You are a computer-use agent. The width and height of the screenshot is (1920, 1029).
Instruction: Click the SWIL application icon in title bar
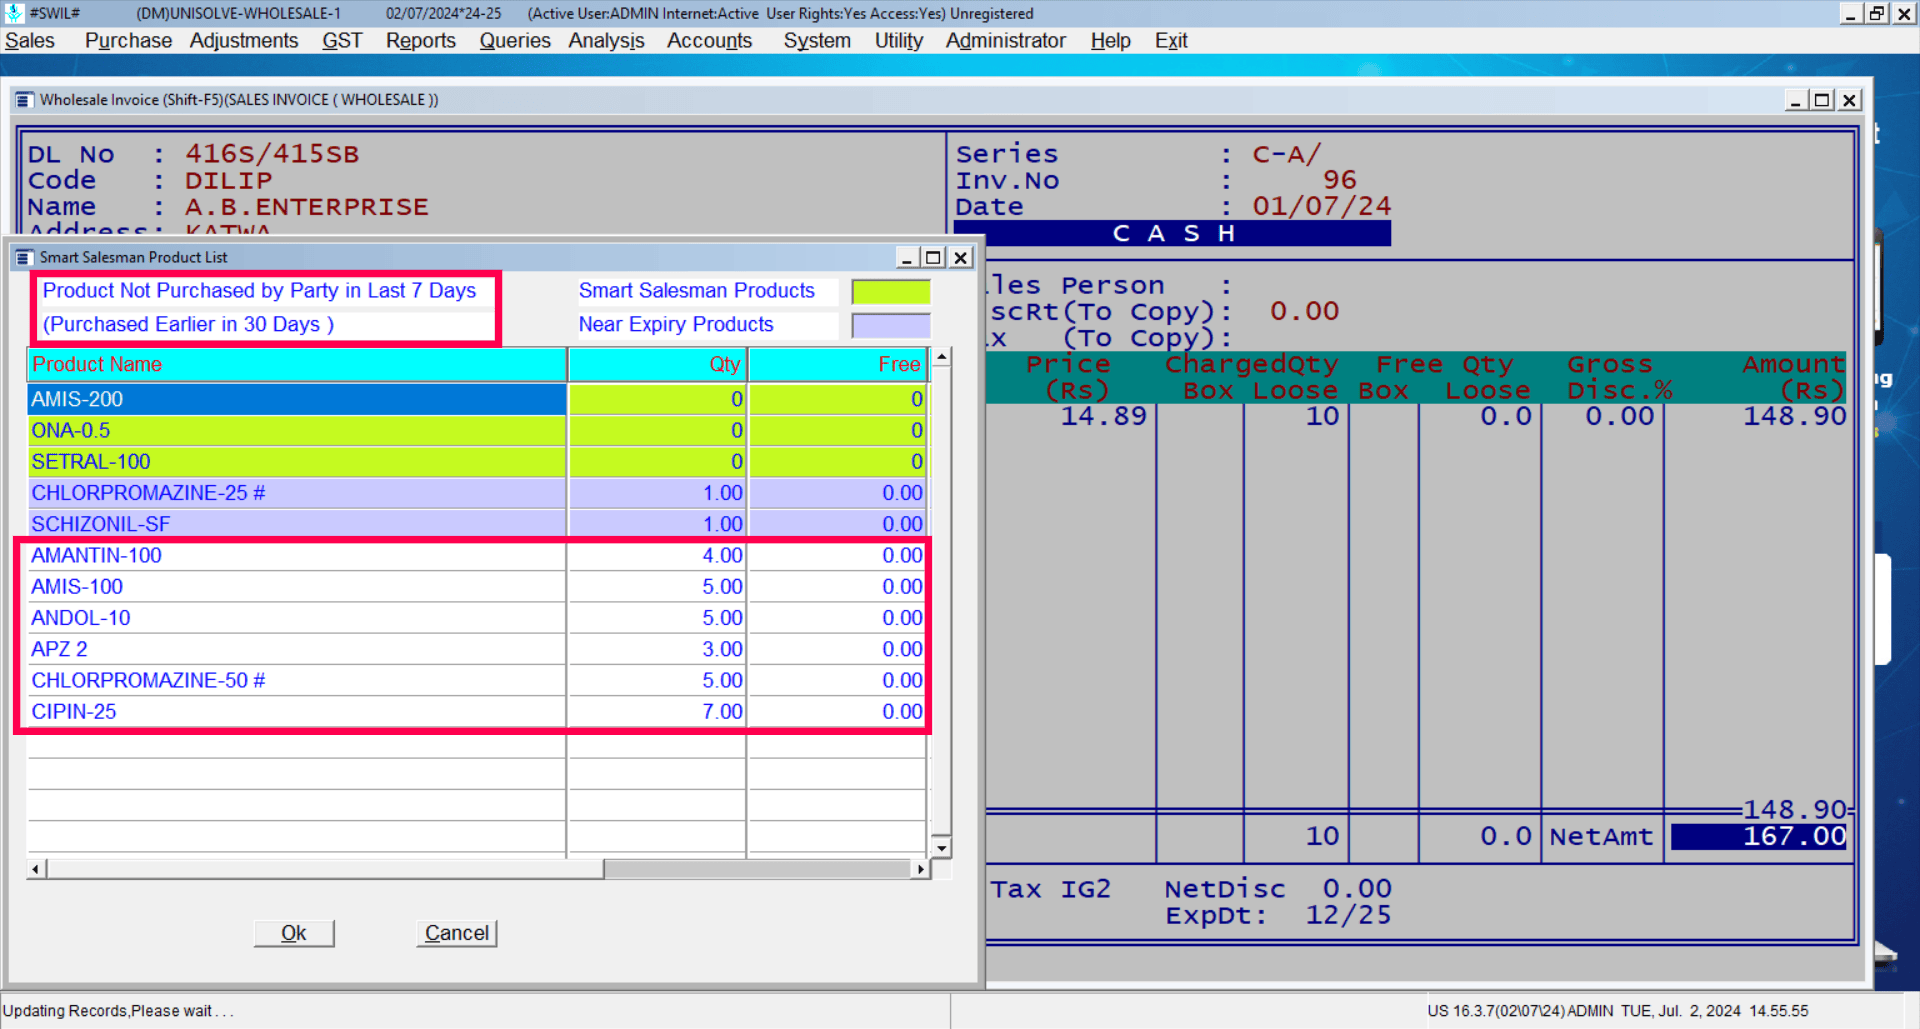tap(14, 13)
